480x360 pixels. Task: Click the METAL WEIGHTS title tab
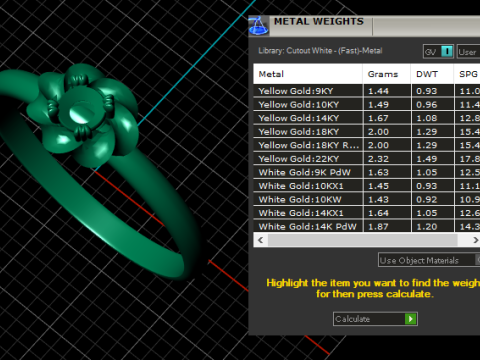coord(319,22)
